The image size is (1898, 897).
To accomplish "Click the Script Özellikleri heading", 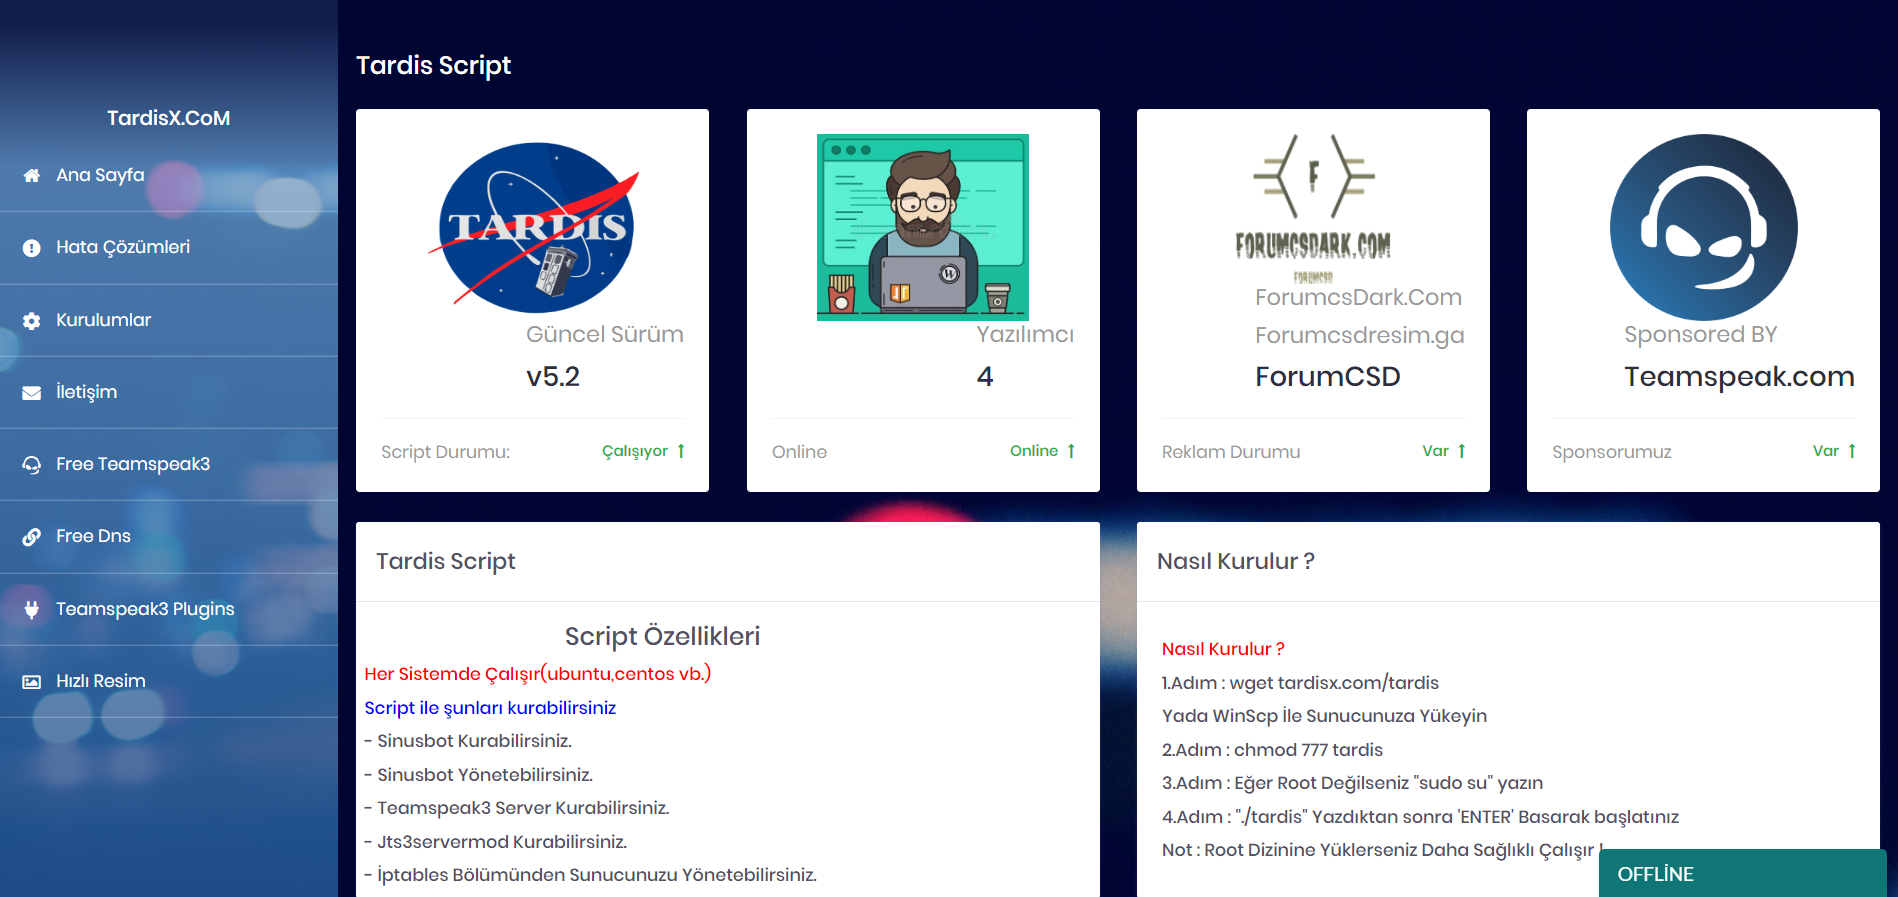I will (x=662, y=636).
